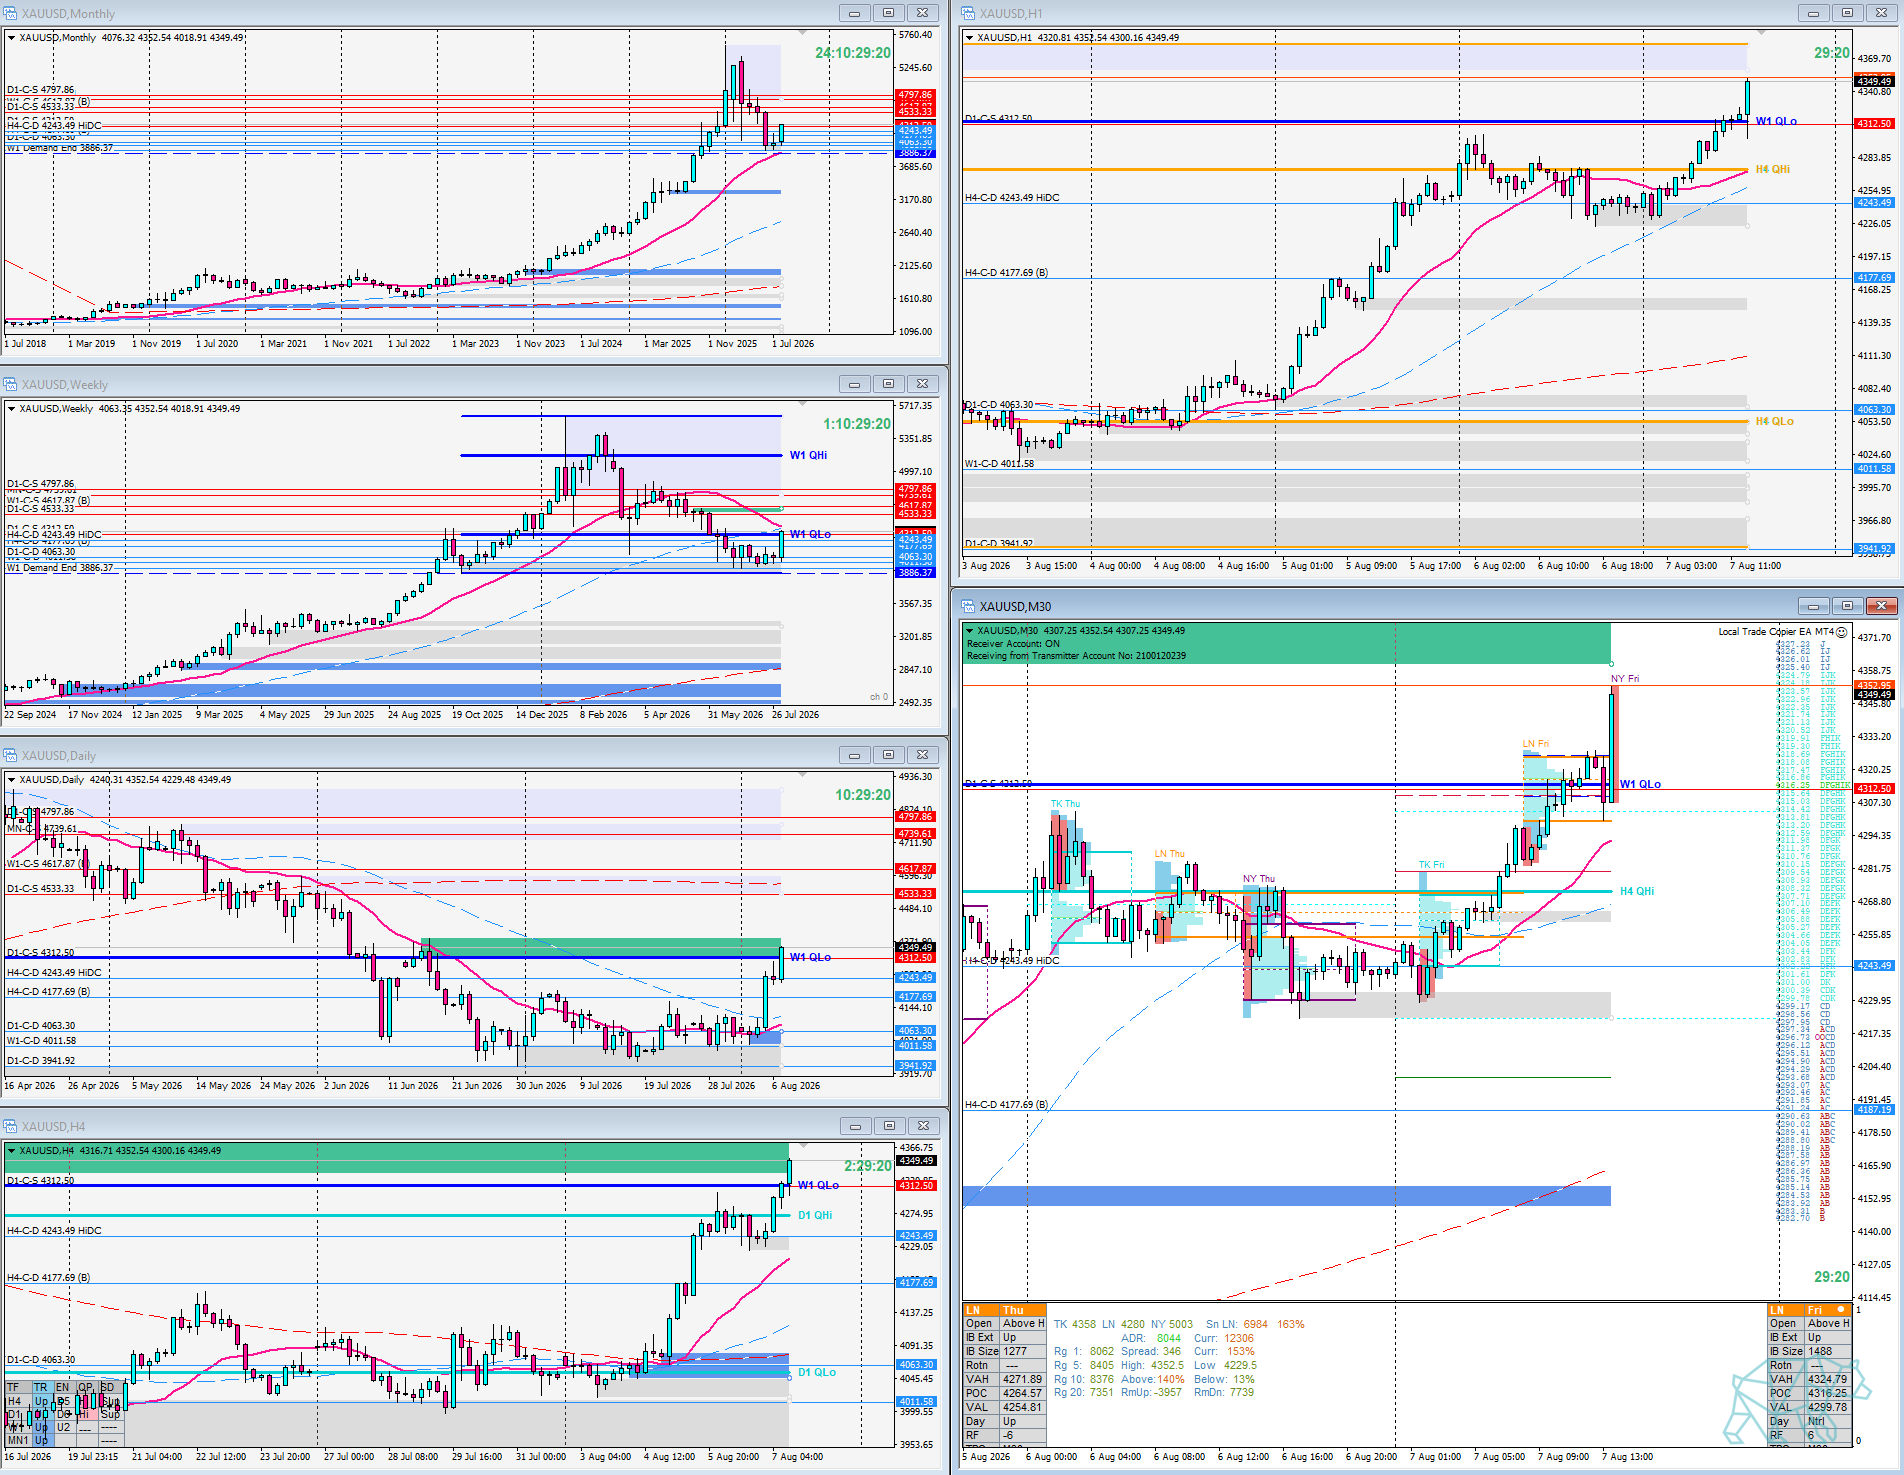Viewport: 1904px width, 1475px height.
Task: Open the H1 chart header dropdown triangle
Action: 969,38
